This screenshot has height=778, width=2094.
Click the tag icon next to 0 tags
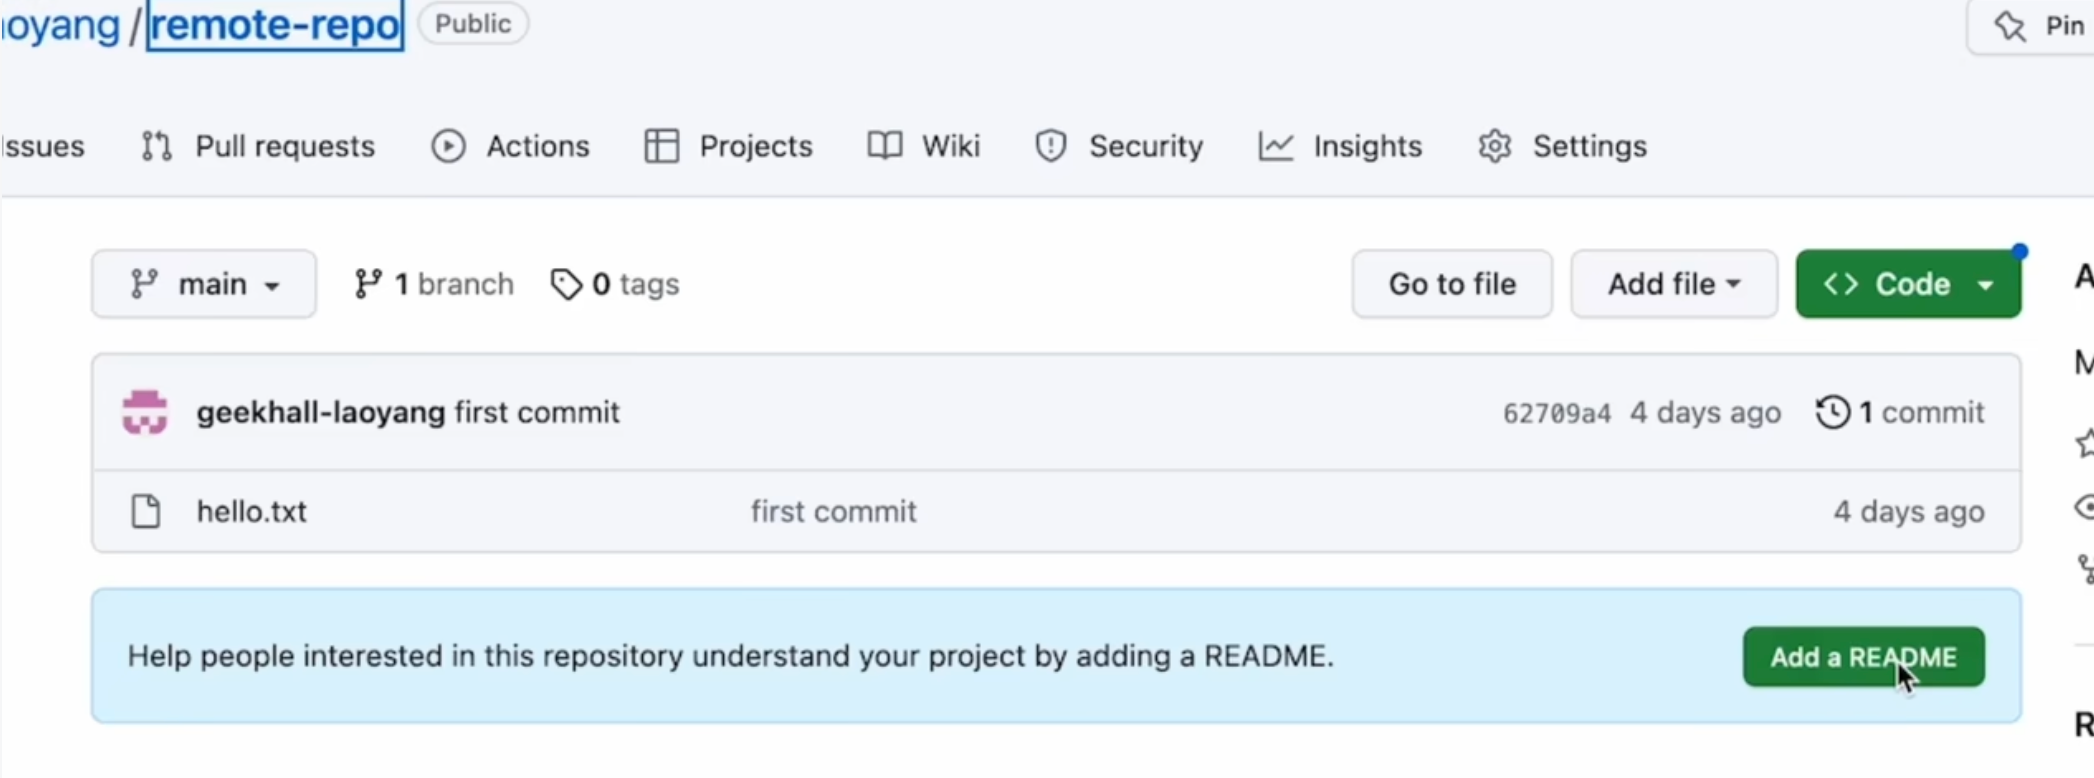point(566,284)
